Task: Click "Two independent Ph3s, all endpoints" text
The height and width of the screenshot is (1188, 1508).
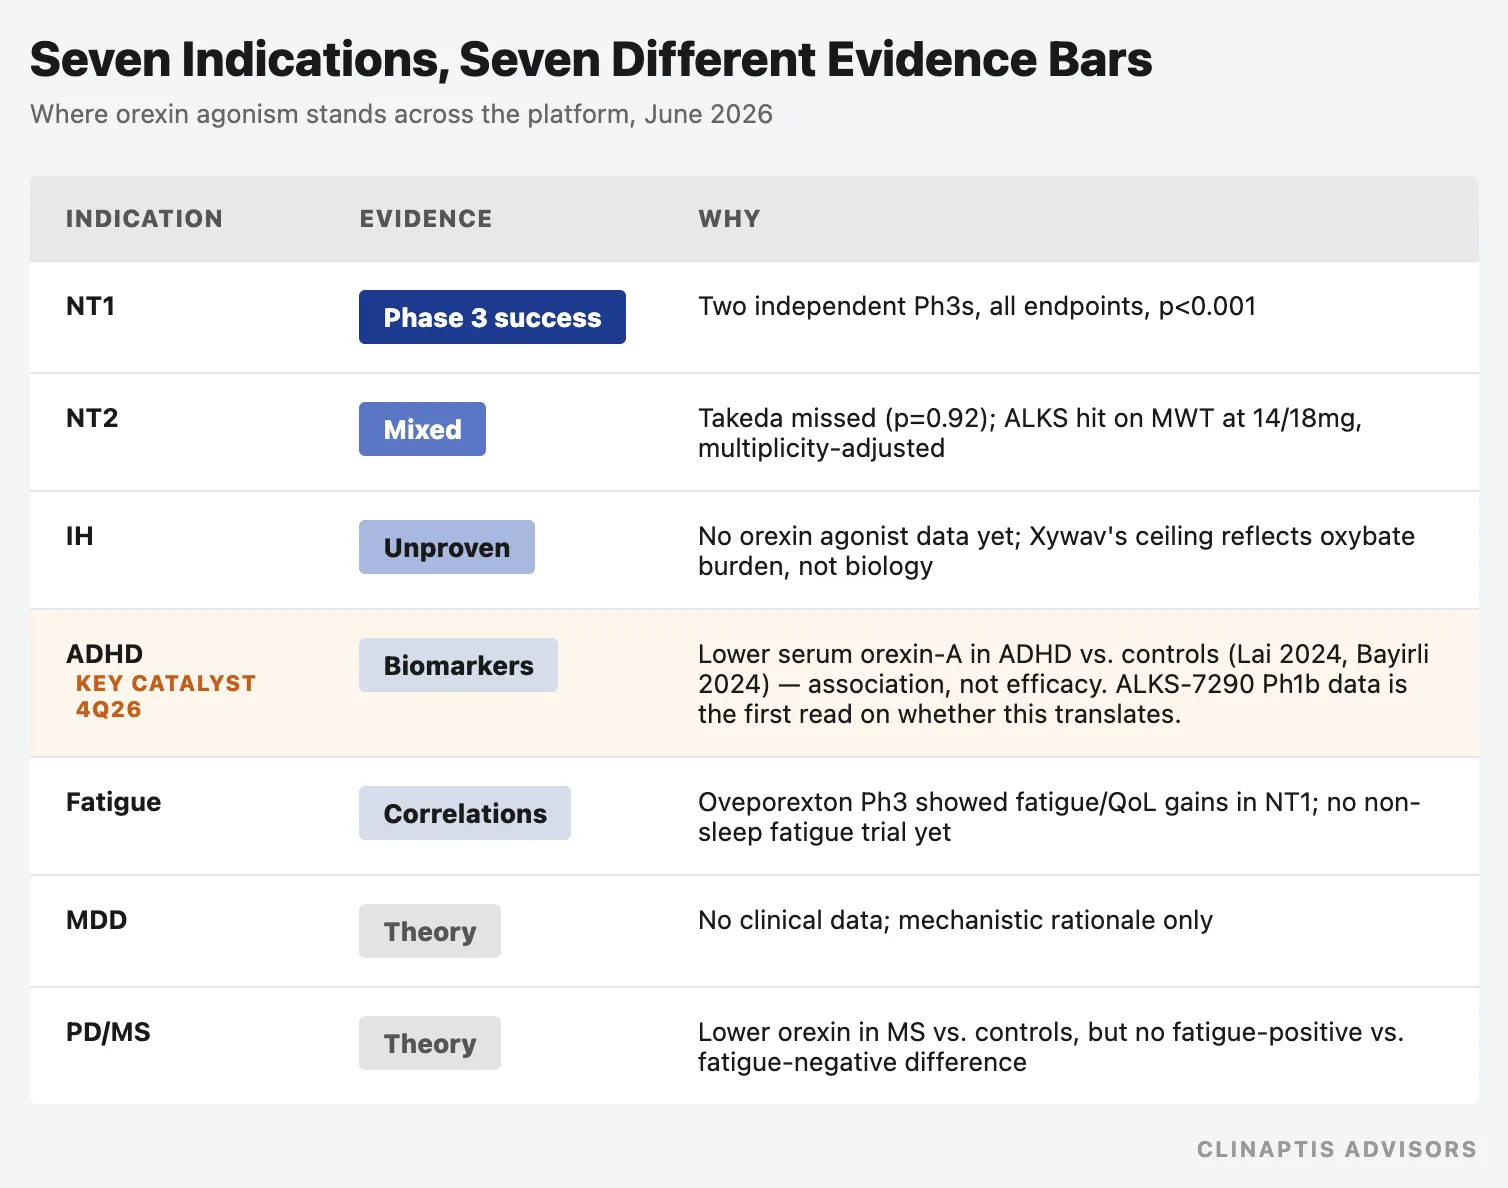Action: pos(977,306)
